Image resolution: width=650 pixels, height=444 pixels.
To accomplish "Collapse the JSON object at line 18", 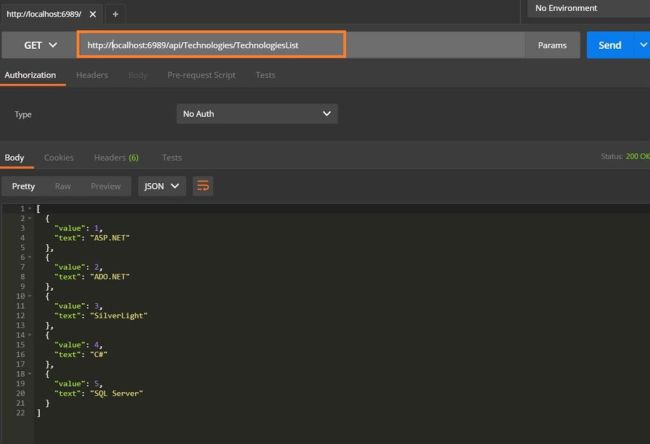I will tap(30, 374).
